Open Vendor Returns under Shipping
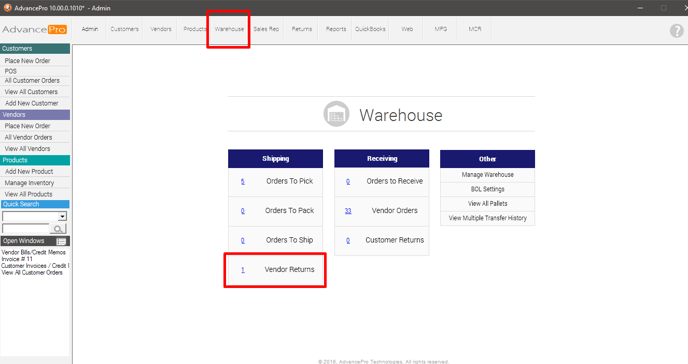688x364 pixels. [289, 269]
